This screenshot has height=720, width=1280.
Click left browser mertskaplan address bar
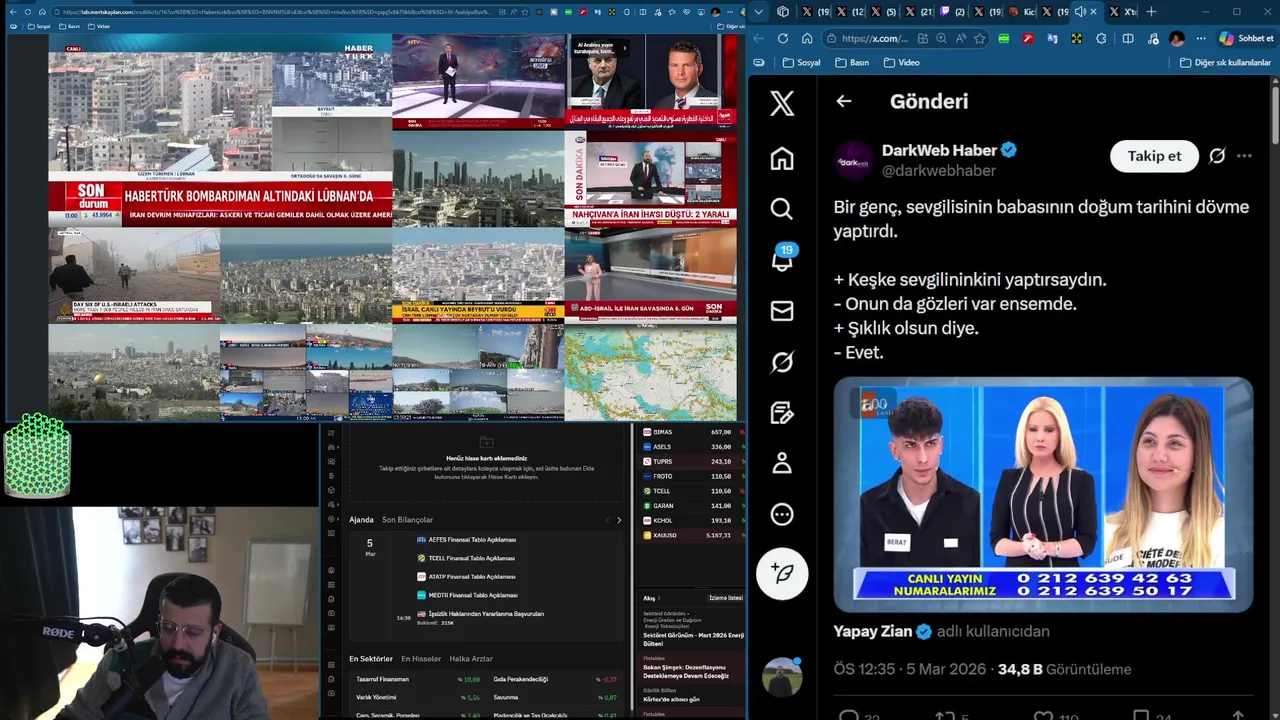coord(280,12)
